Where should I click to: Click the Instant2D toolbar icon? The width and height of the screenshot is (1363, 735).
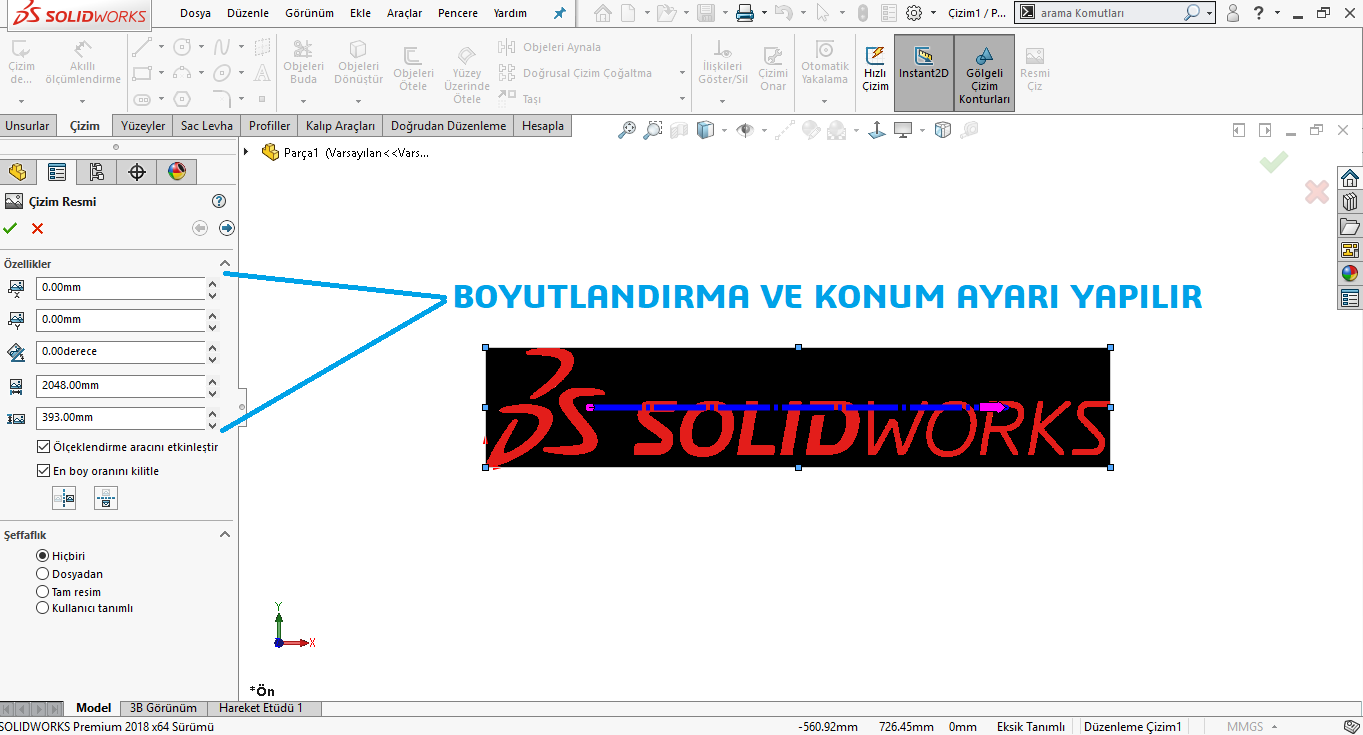tap(923, 64)
